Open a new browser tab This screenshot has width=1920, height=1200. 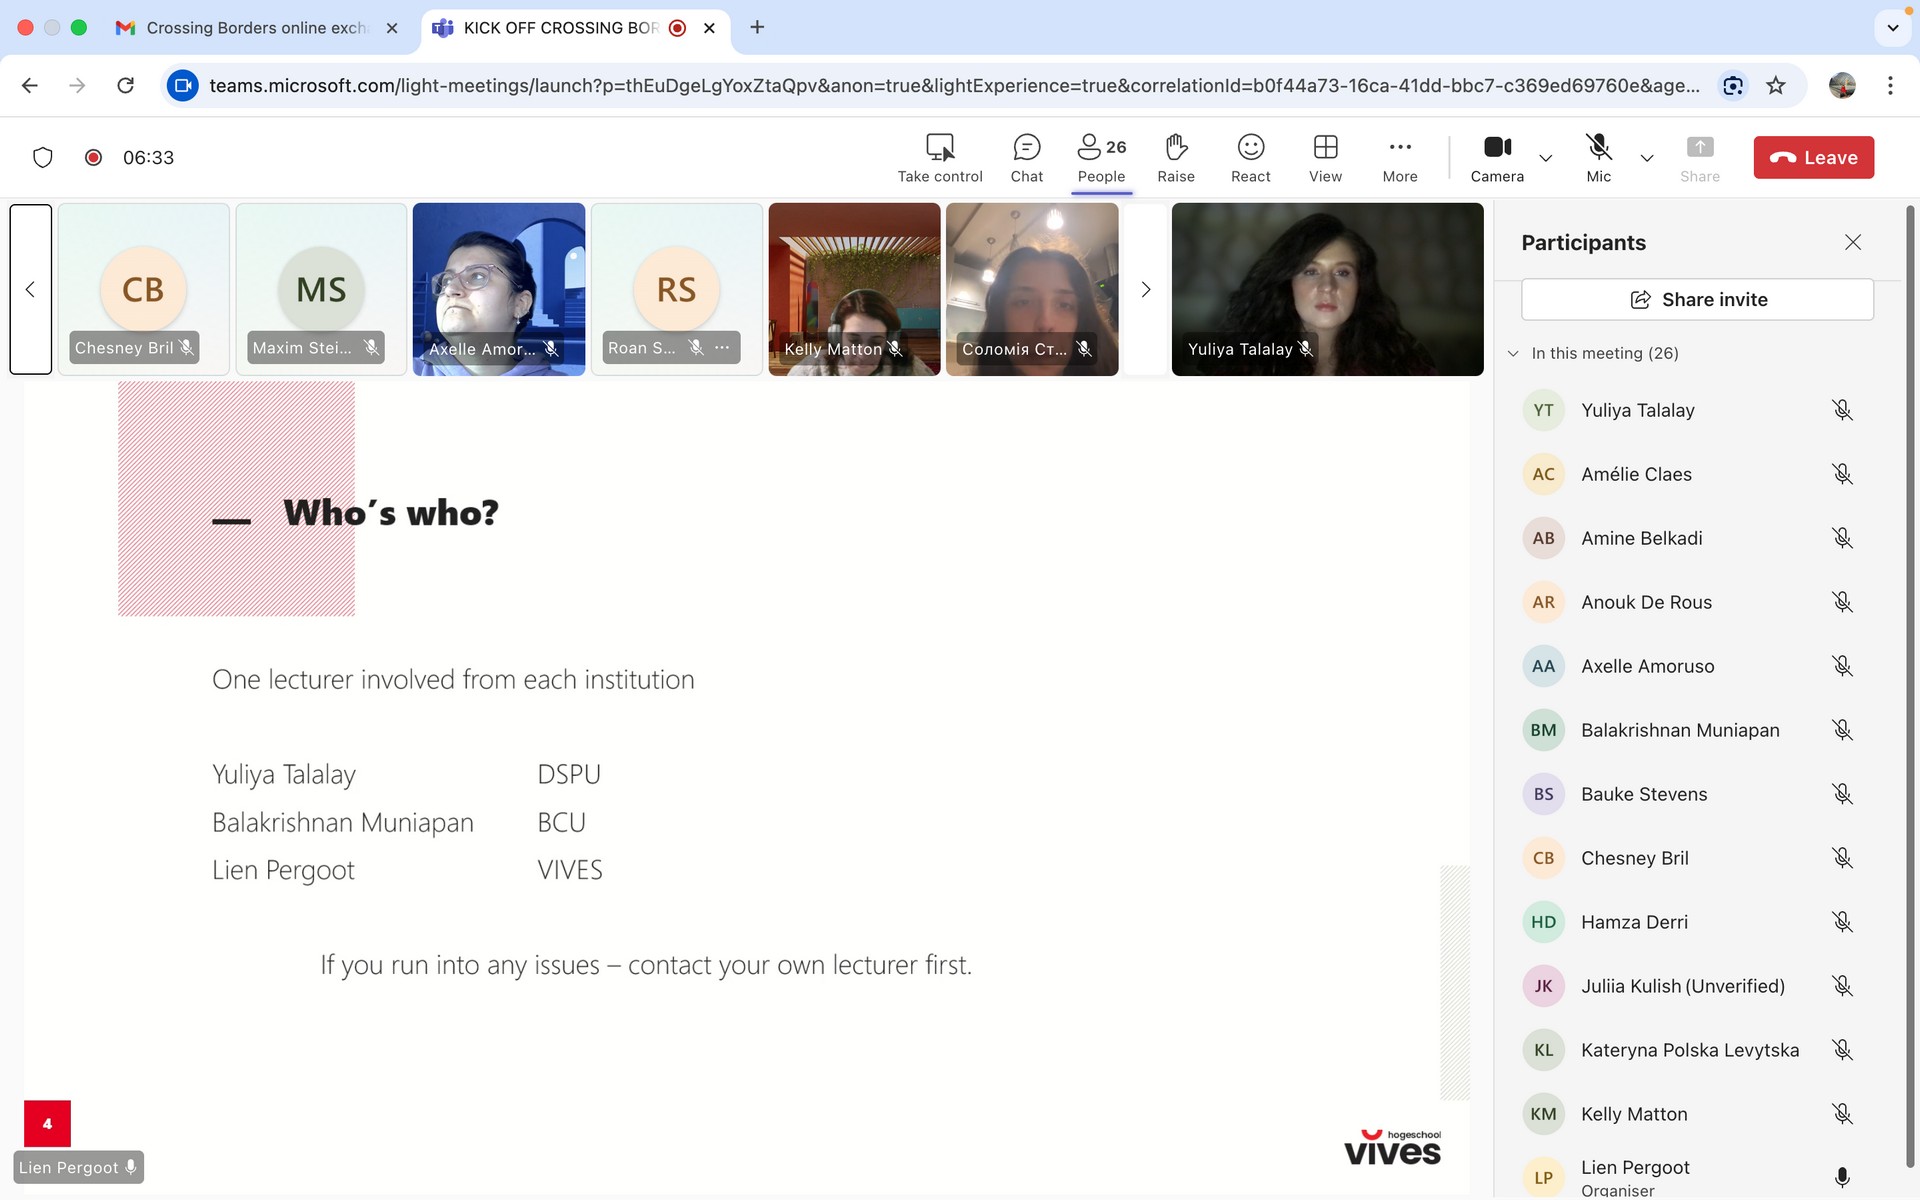(757, 28)
